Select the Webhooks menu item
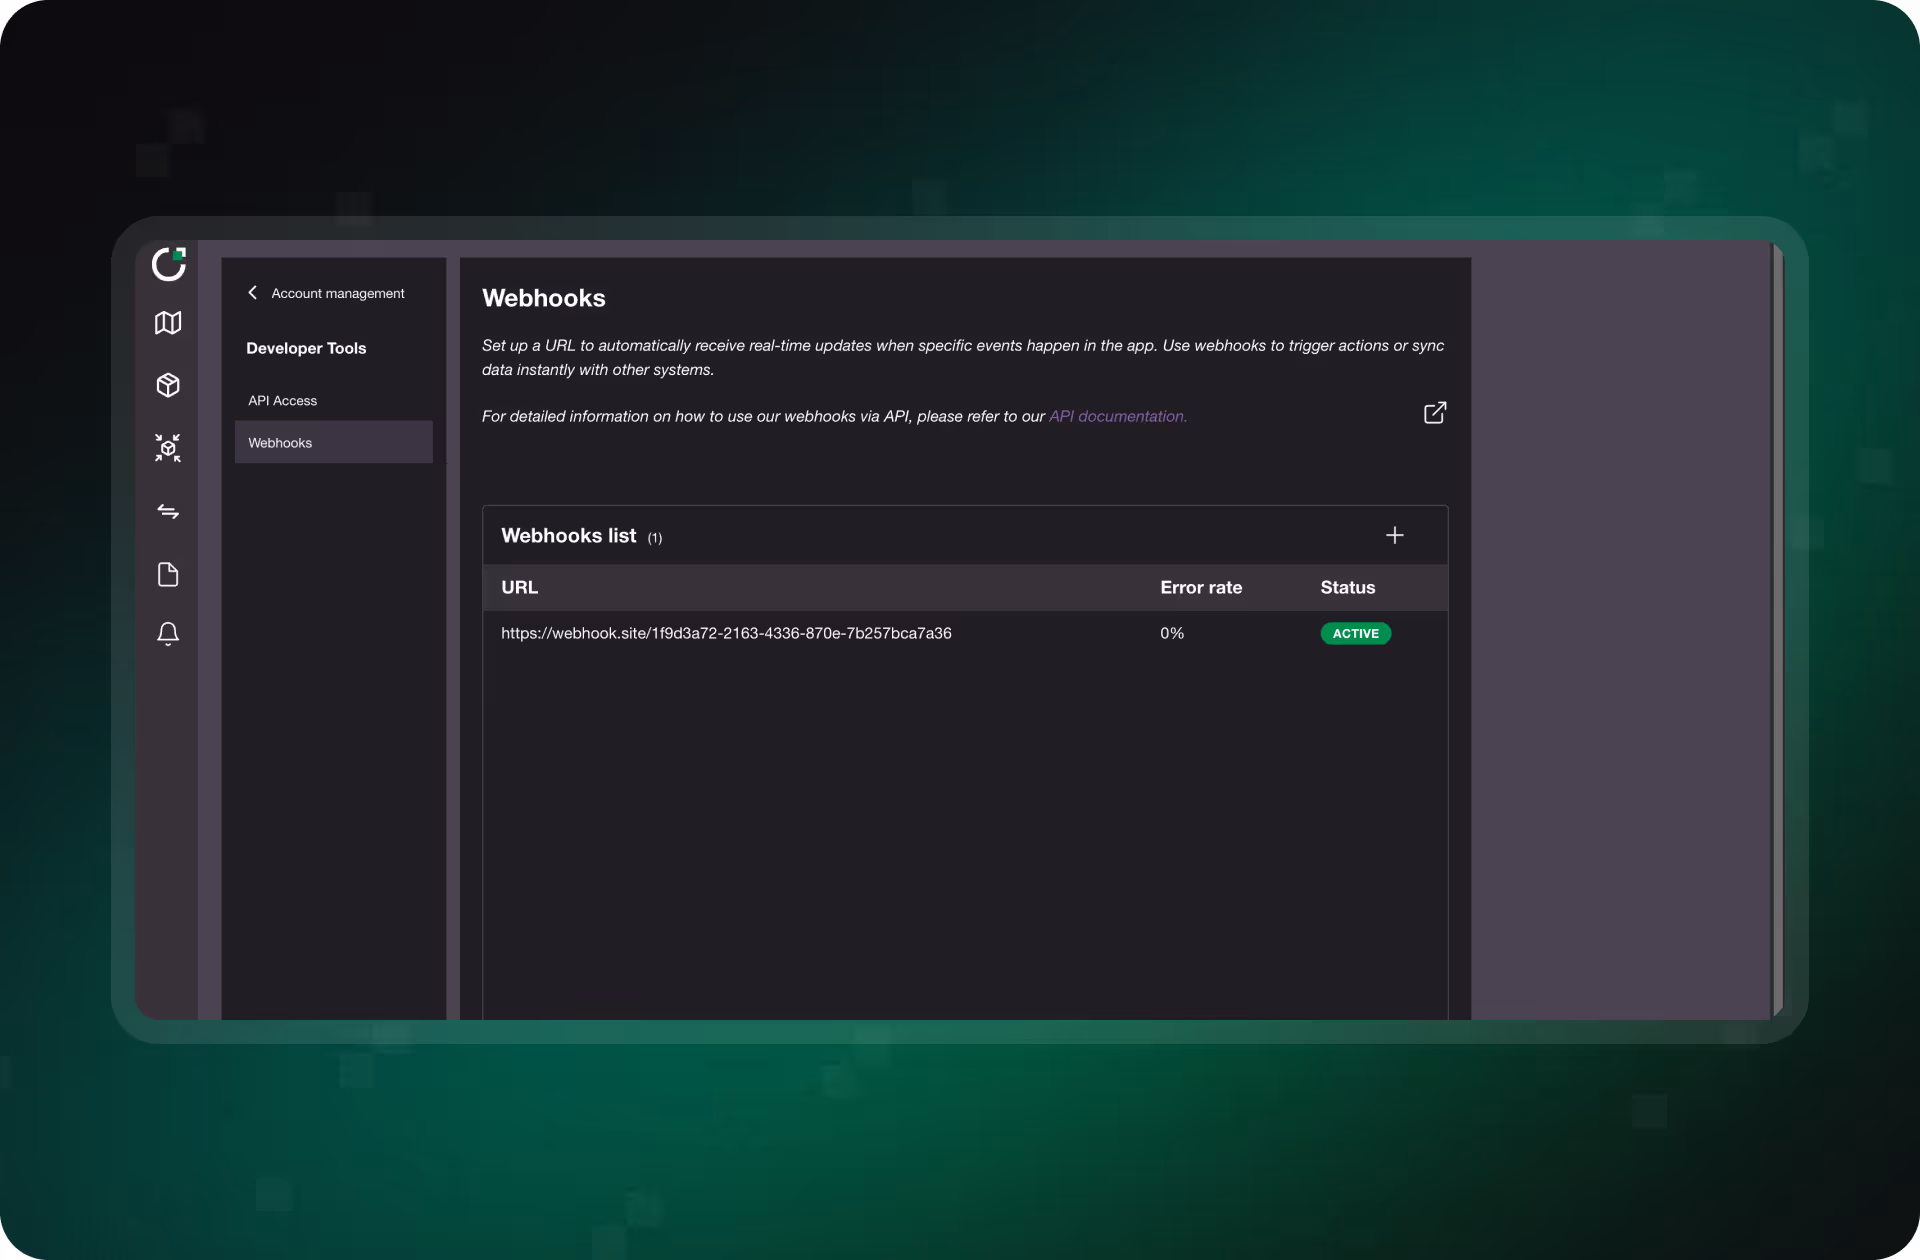Screen dimensions: 1920x1260 [333, 443]
